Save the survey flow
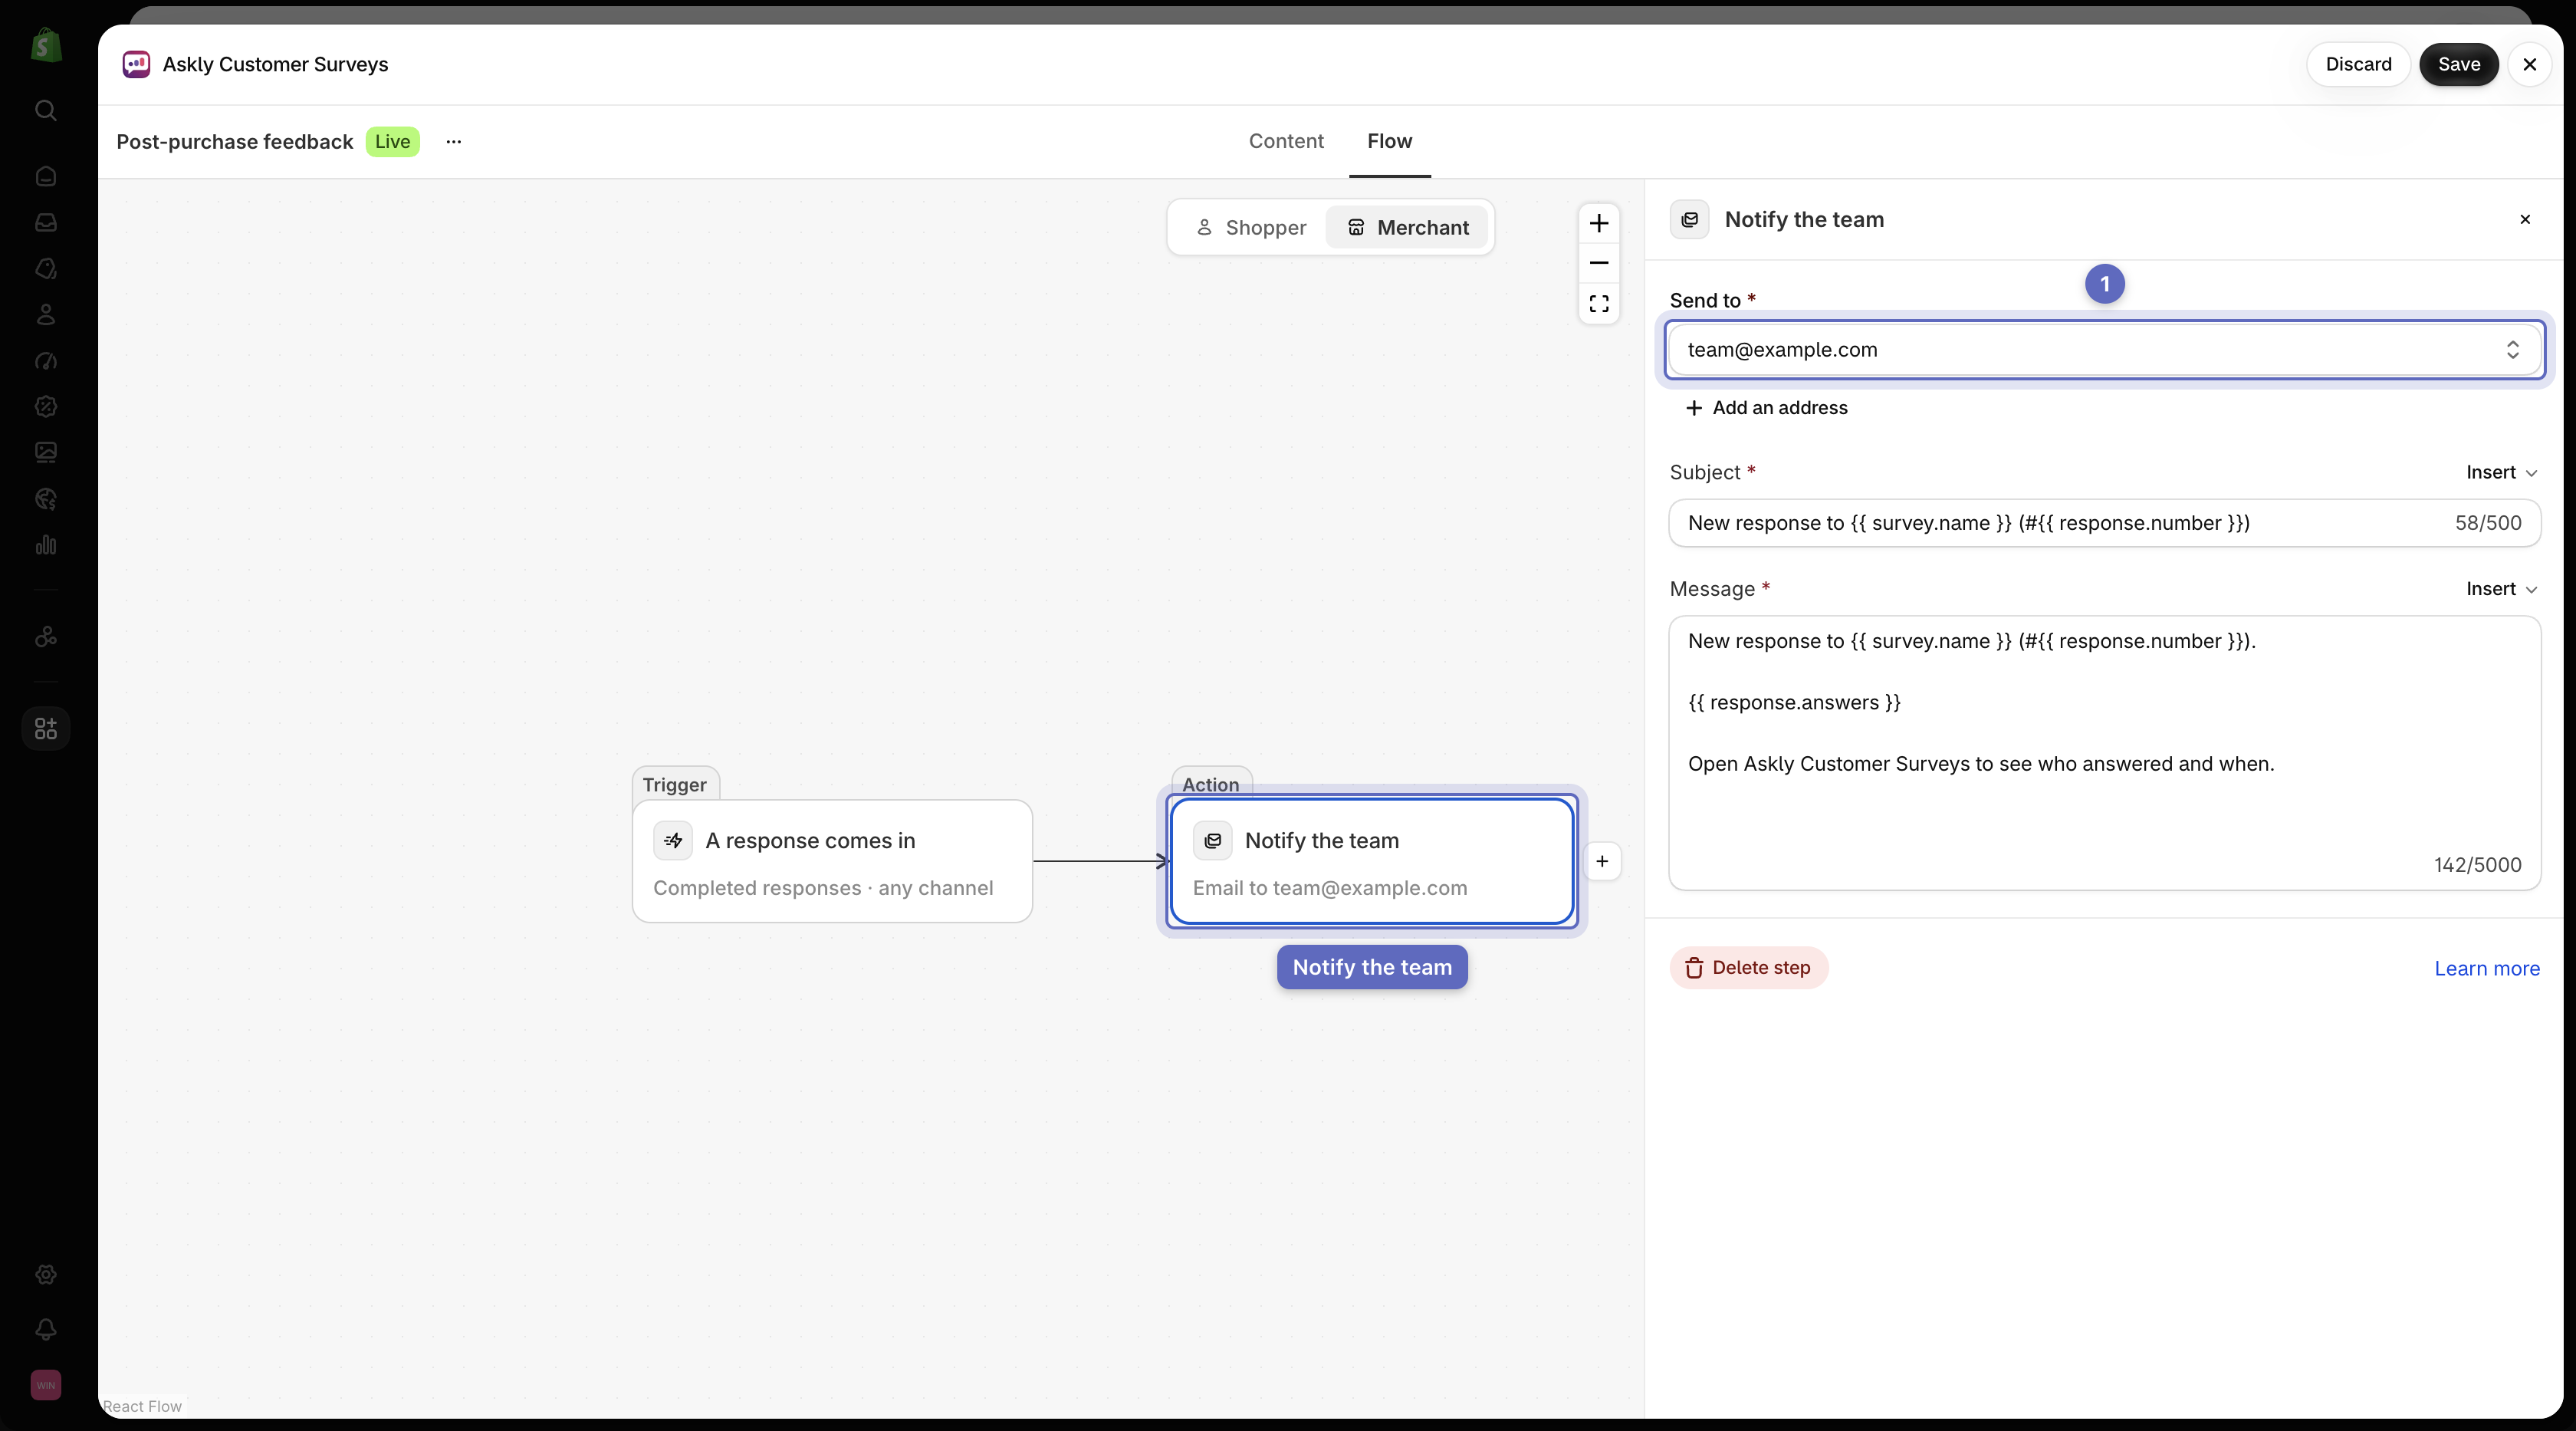The width and height of the screenshot is (2576, 1431). pos(2458,64)
